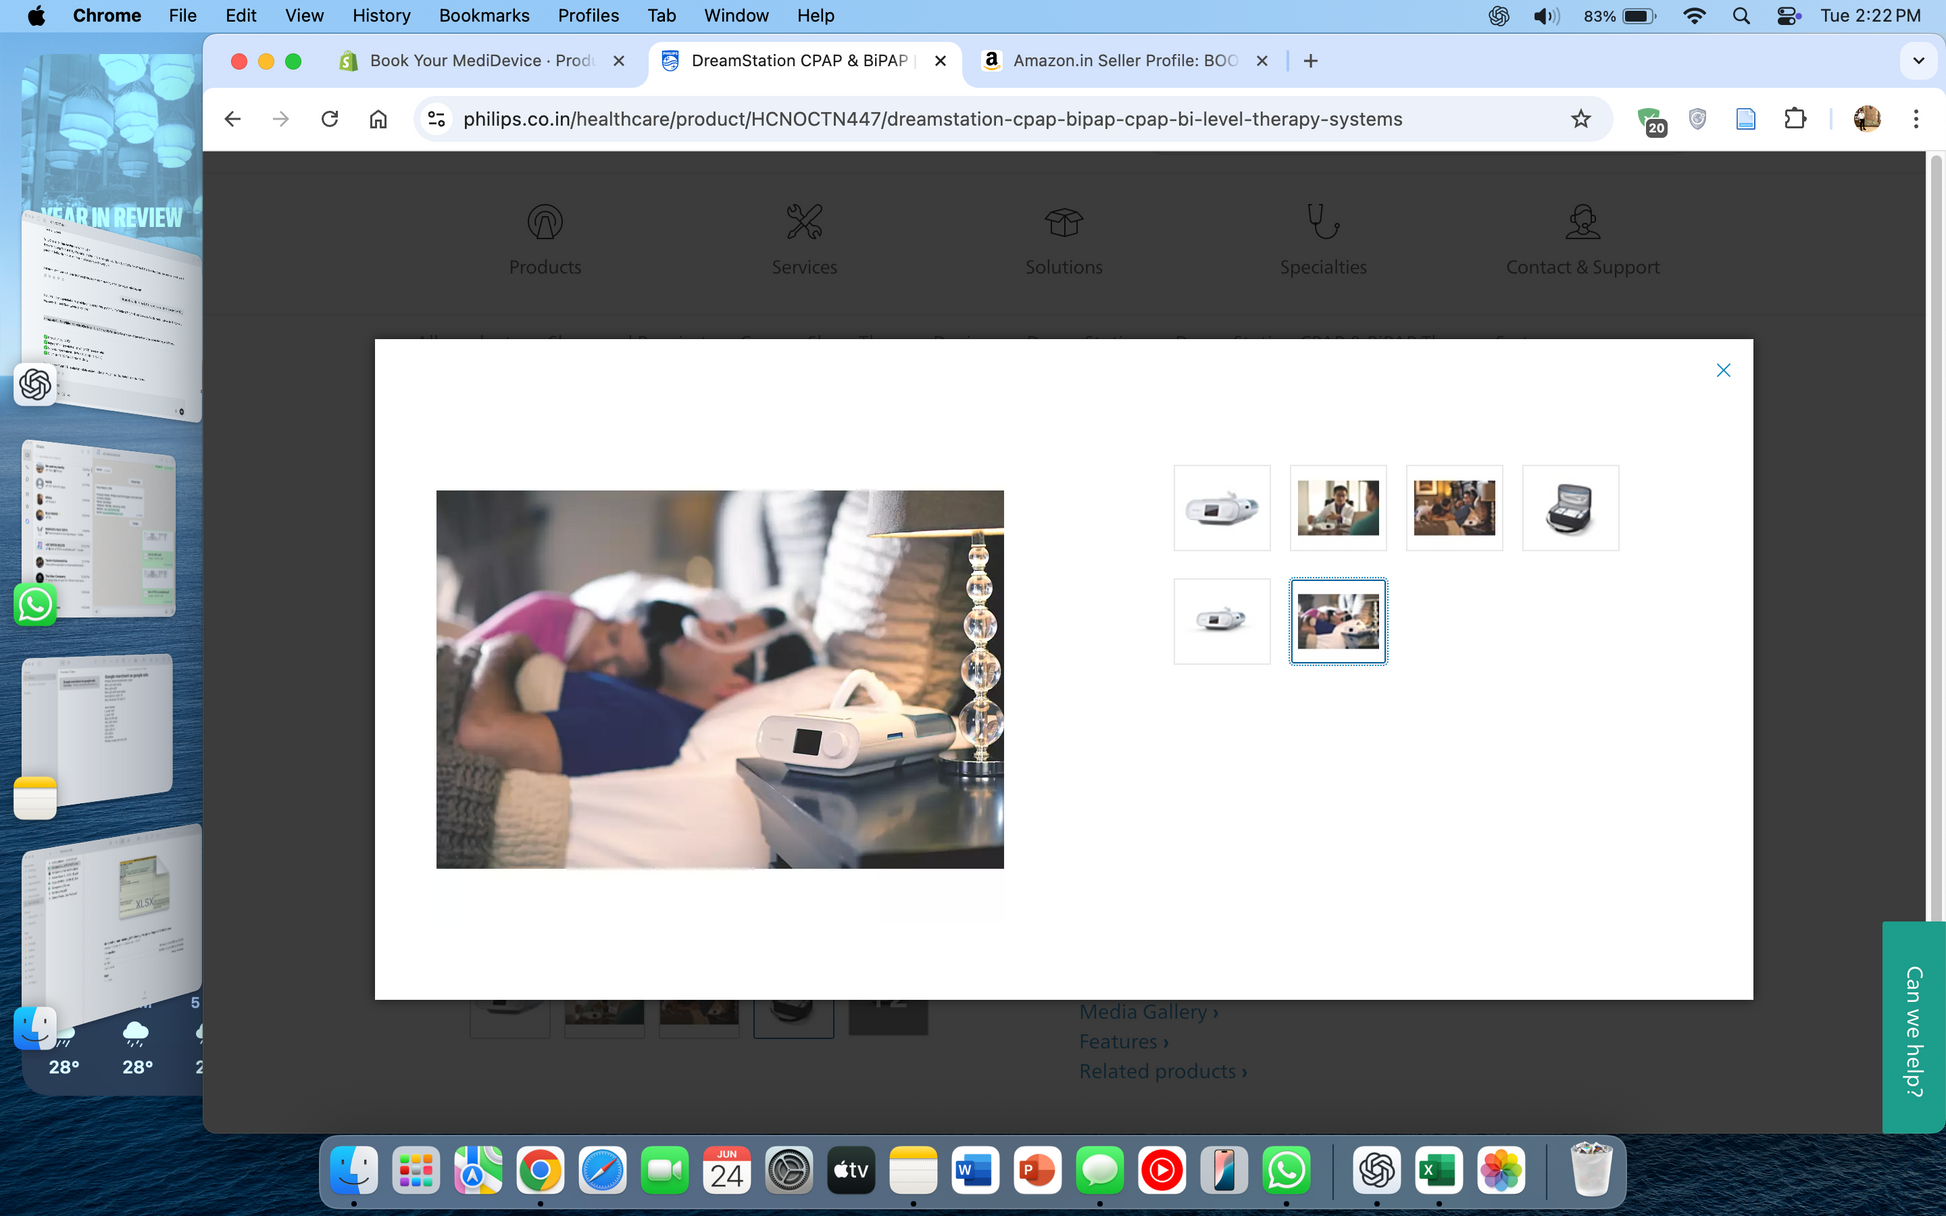Open the Extensions puzzle menu

click(1795, 119)
